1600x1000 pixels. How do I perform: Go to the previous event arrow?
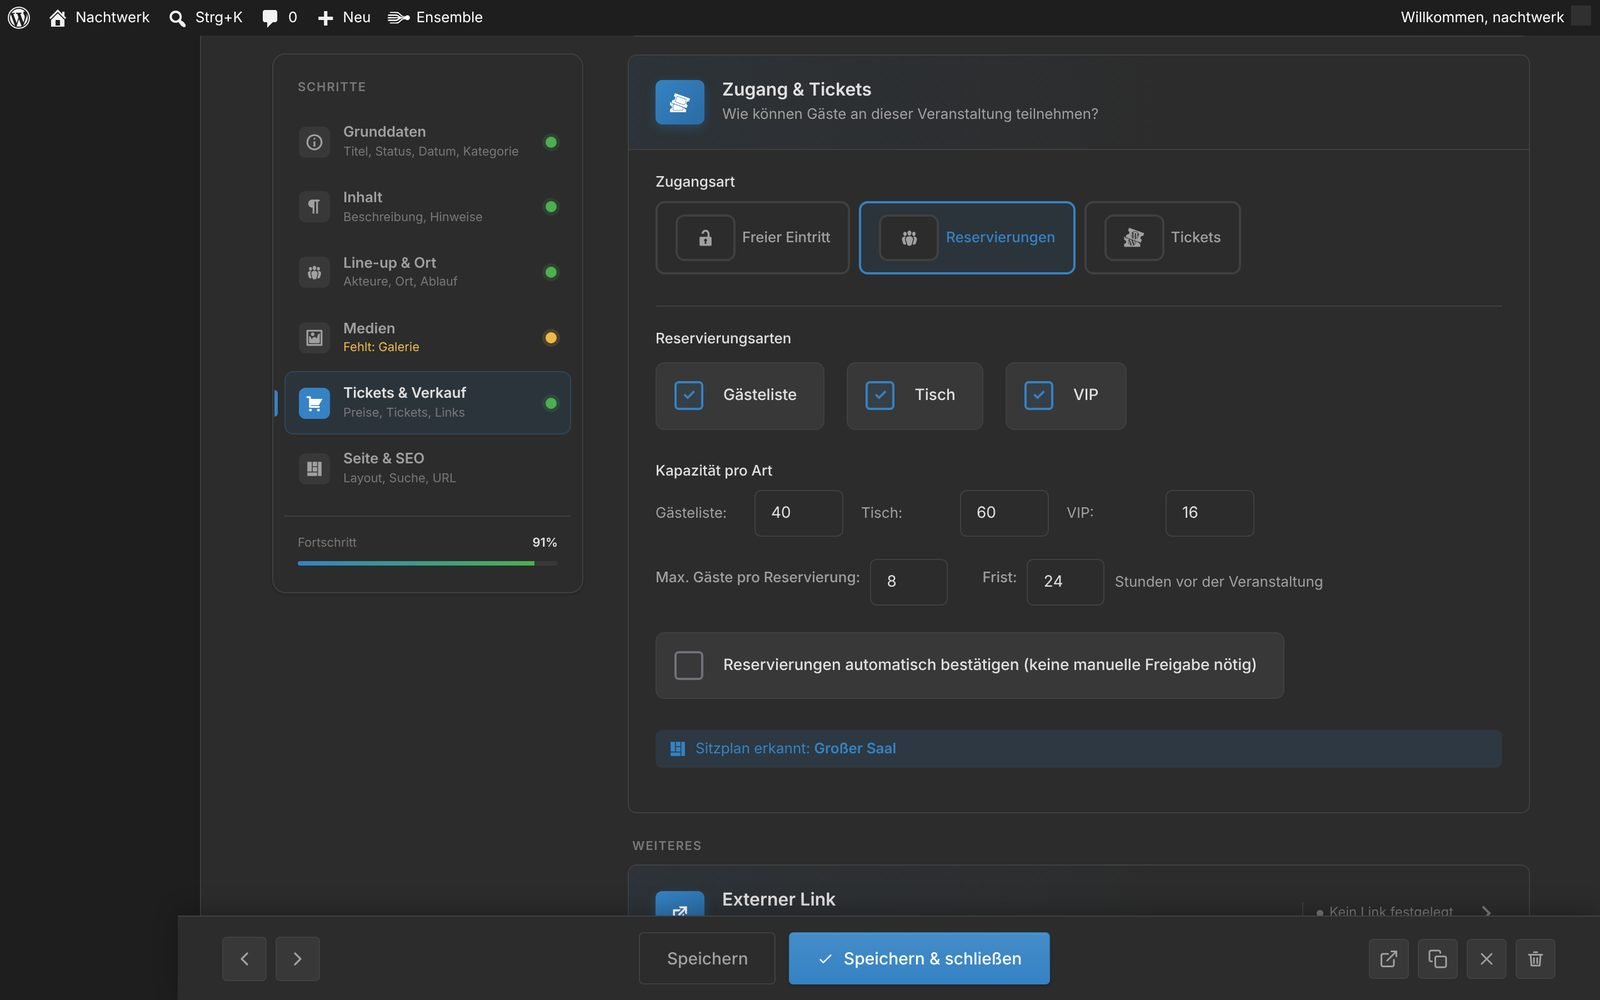click(244, 959)
